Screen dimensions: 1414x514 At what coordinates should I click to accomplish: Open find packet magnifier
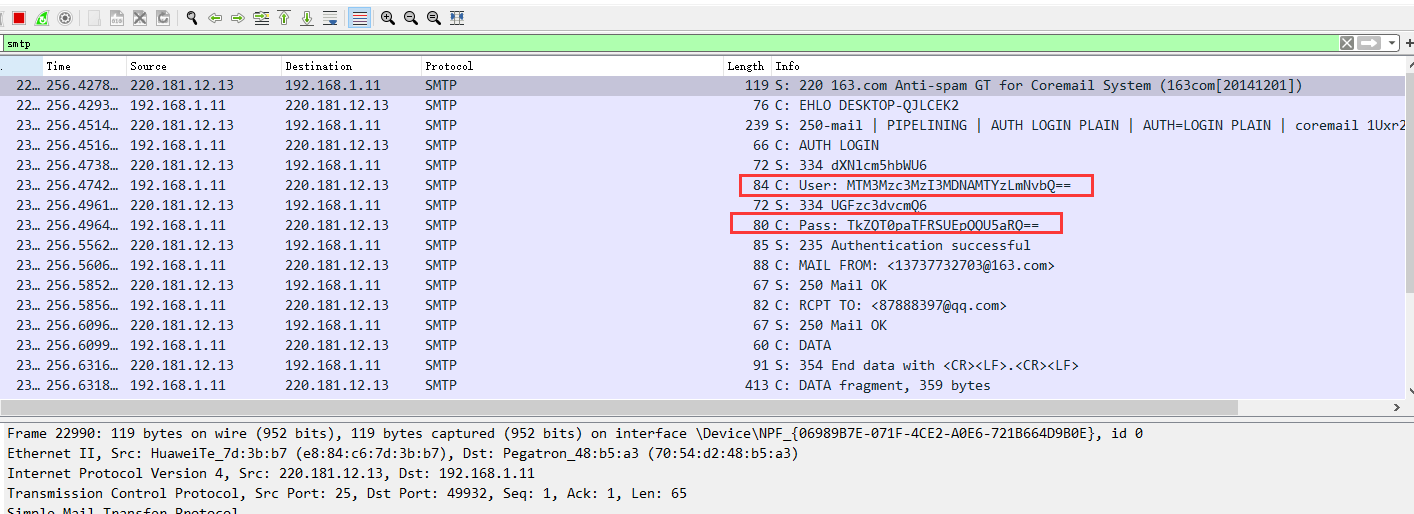point(192,18)
